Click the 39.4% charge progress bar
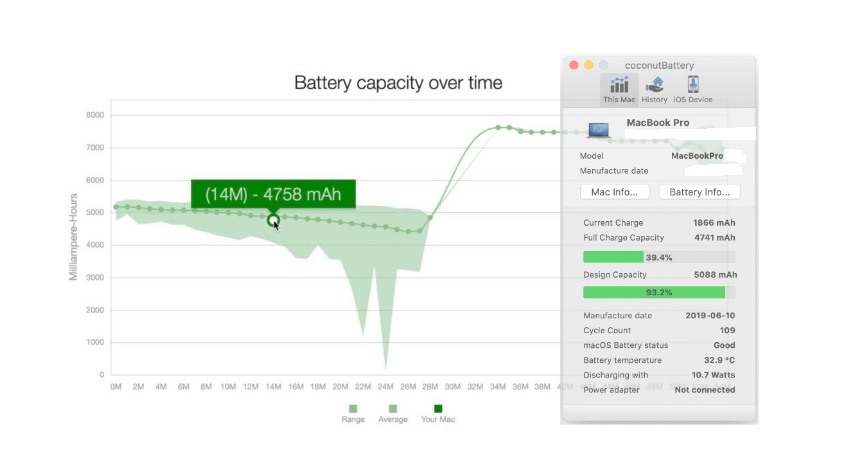The image size is (856, 453). pyautogui.click(x=659, y=257)
